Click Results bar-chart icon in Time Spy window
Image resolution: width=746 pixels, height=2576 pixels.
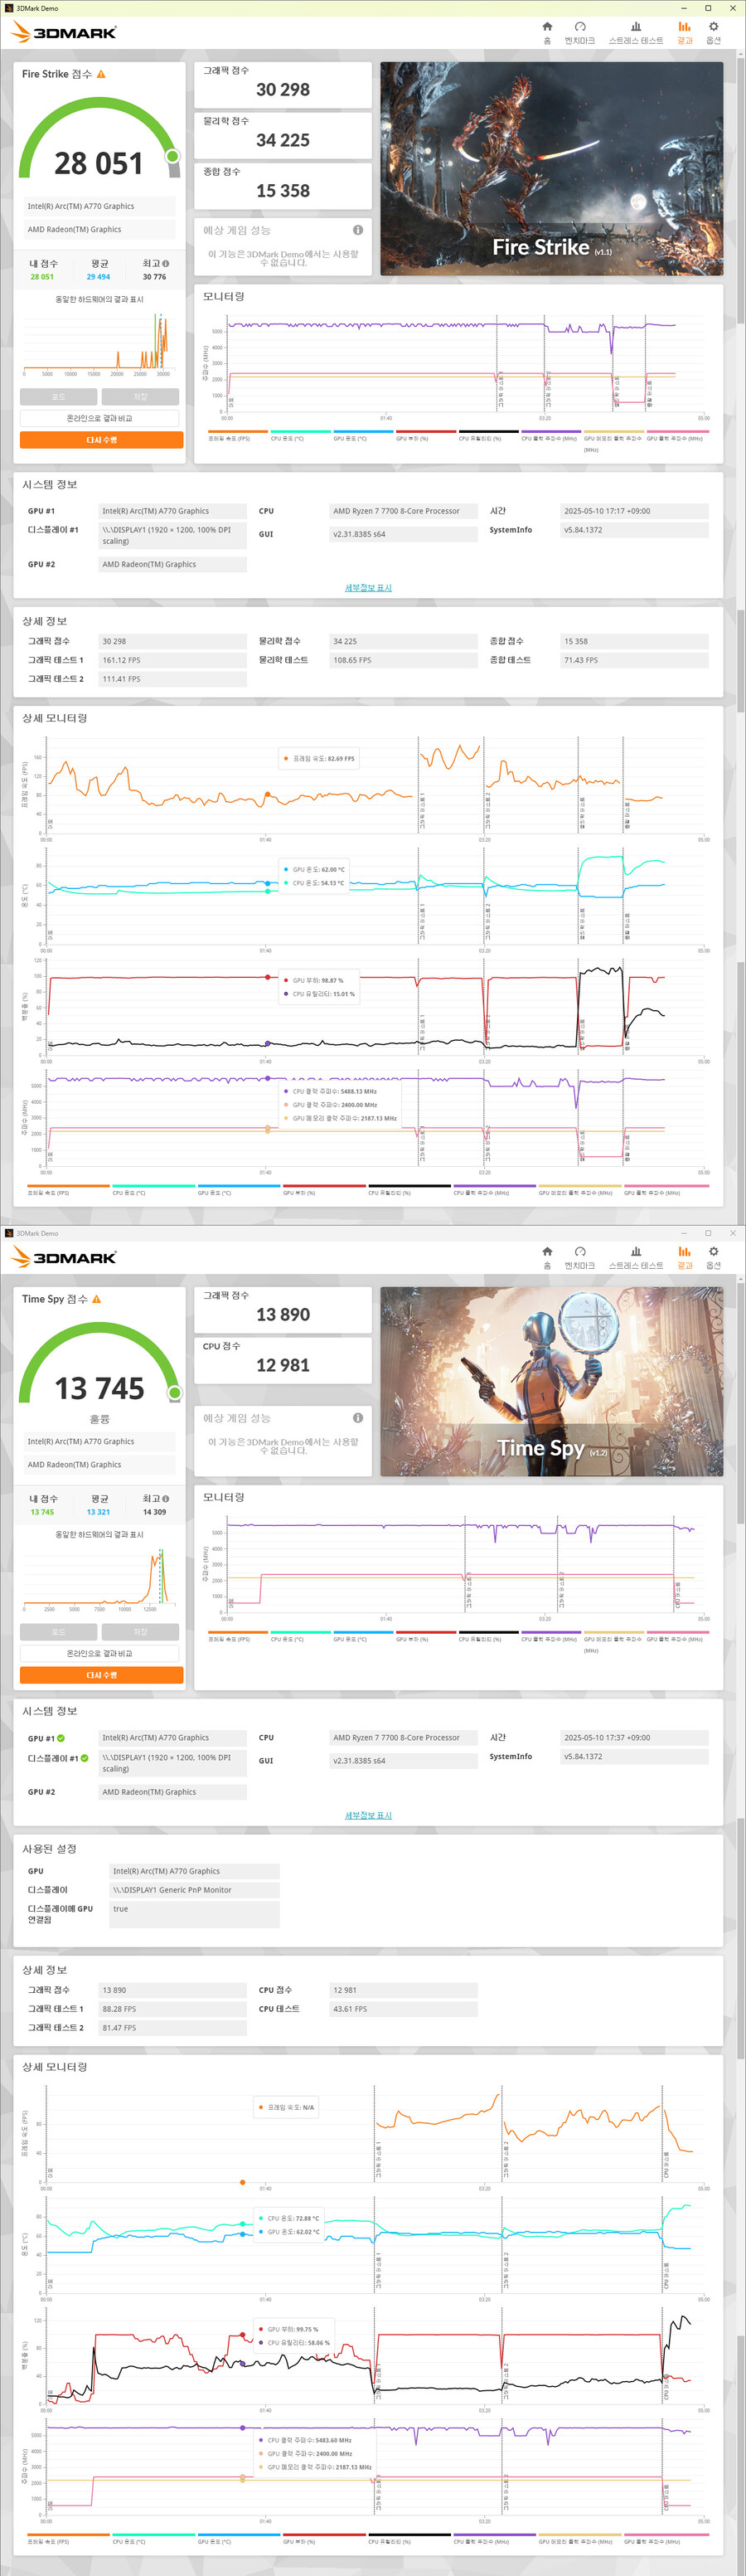coord(684,1252)
